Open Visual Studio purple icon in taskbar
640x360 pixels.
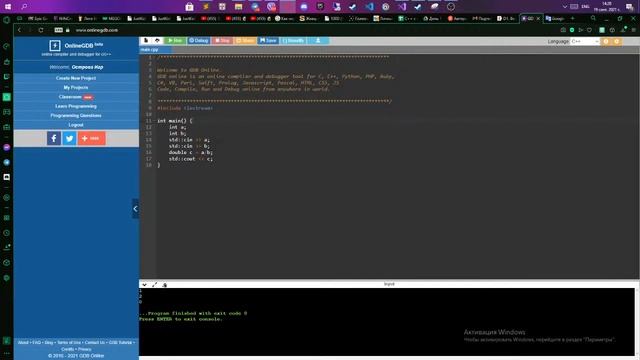coord(402,7)
